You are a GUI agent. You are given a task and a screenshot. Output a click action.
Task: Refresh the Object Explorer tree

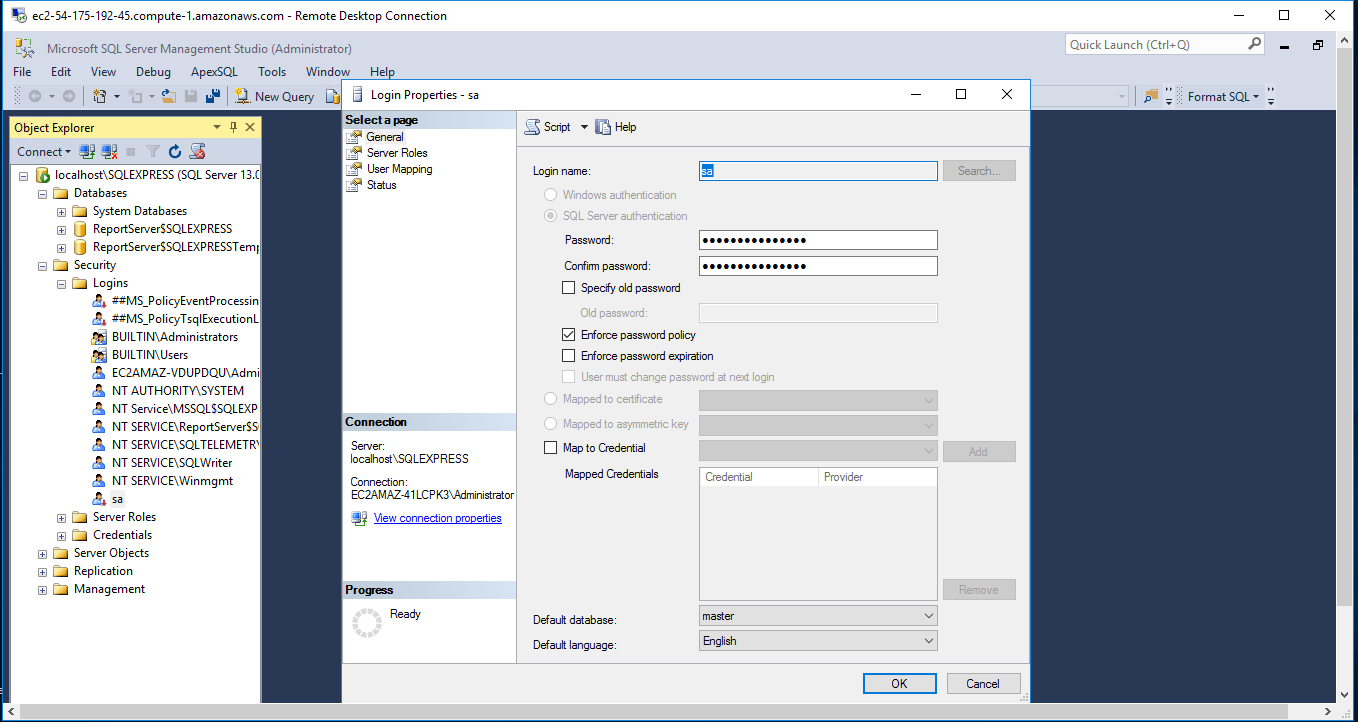point(174,151)
